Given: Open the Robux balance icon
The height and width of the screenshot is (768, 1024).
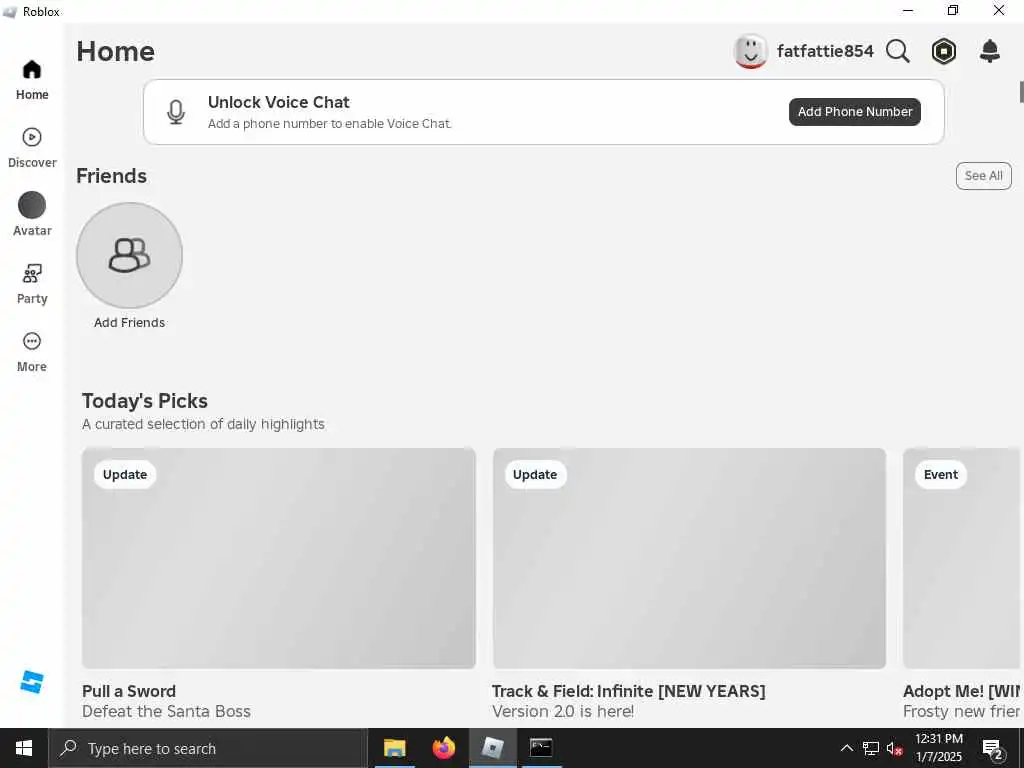Looking at the screenshot, I should pyautogui.click(x=944, y=51).
